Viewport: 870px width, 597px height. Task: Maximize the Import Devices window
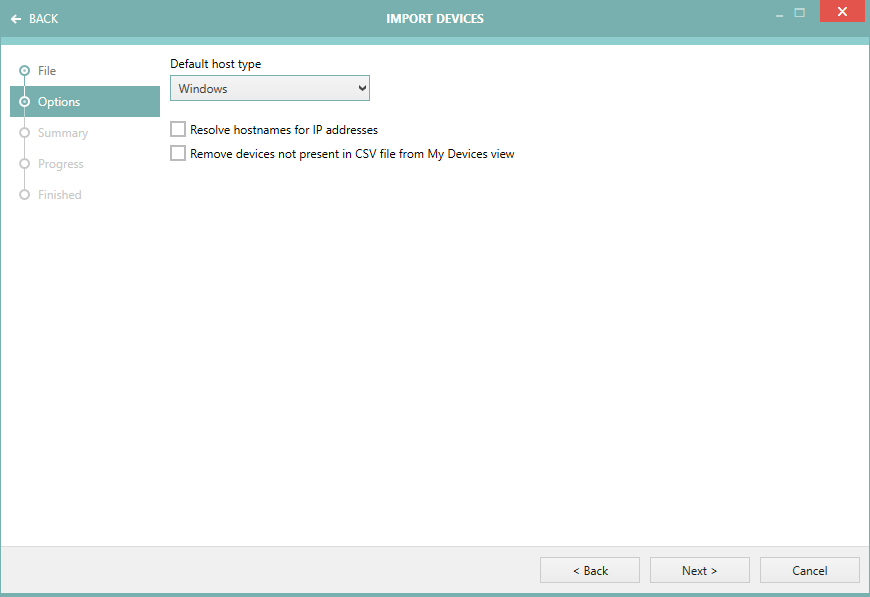tap(800, 13)
